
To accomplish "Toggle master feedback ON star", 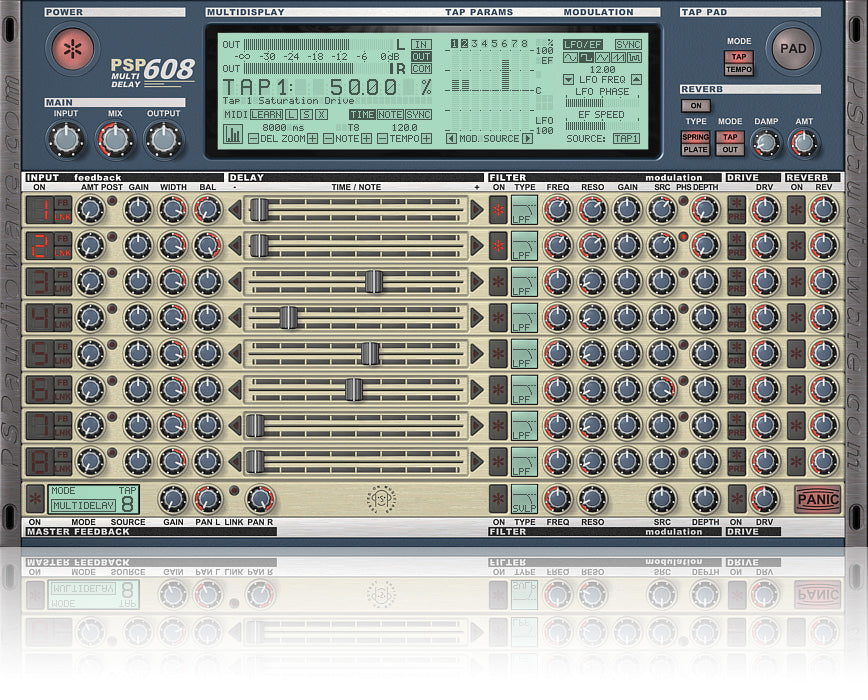I will (x=35, y=499).
